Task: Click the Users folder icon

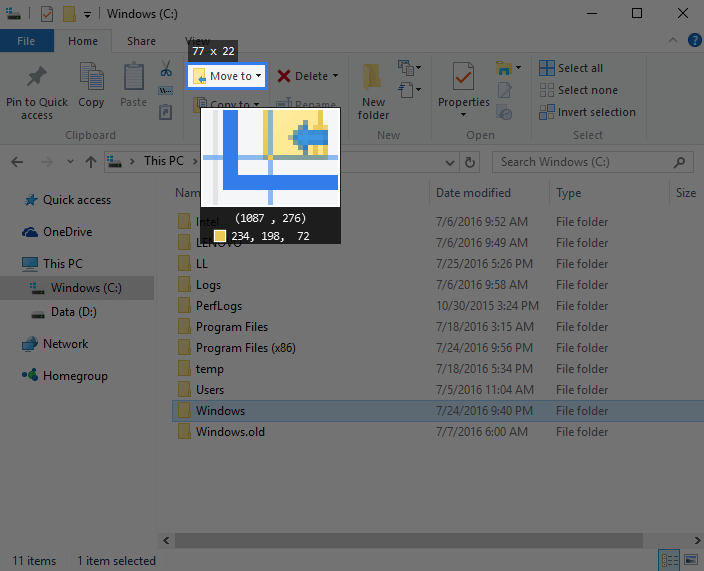Action: 184,390
